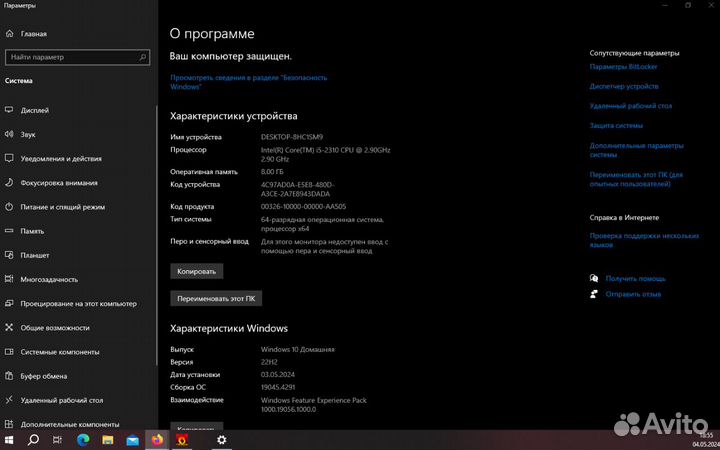Open Microsoft Edge from the taskbar
The width and height of the screenshot is (720, 450).
[83, 439]
